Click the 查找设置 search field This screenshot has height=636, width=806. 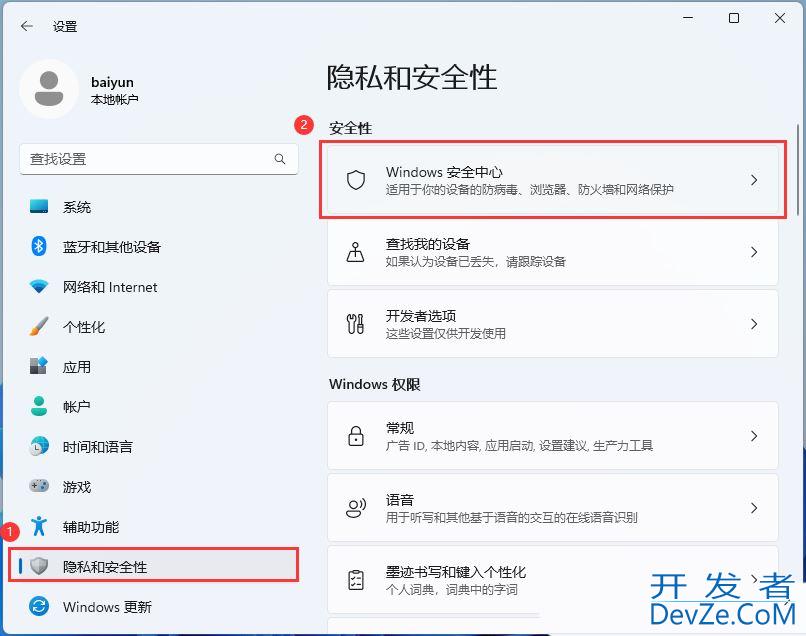coord(159,159)
